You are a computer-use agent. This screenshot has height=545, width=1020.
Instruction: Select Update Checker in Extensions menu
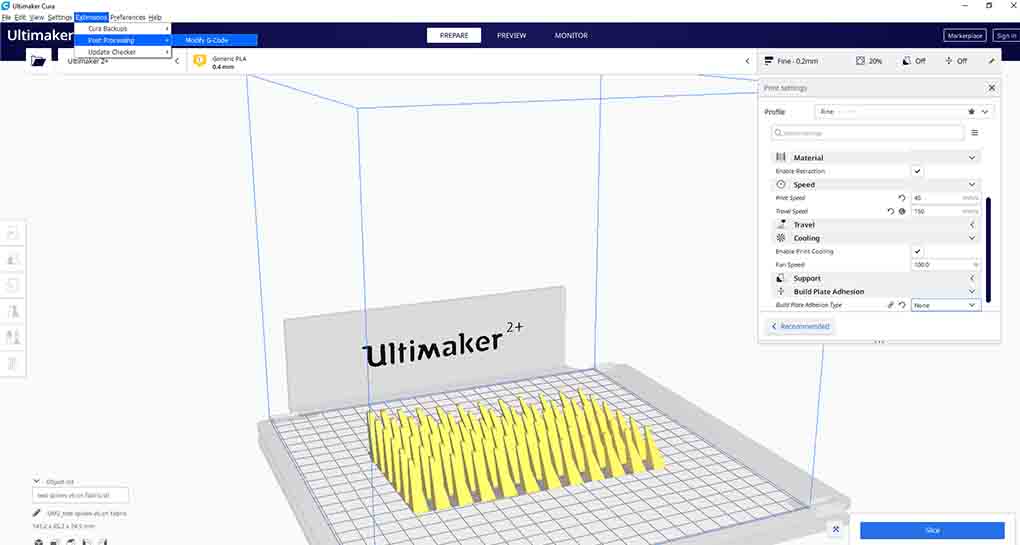[x=123, y=52]
